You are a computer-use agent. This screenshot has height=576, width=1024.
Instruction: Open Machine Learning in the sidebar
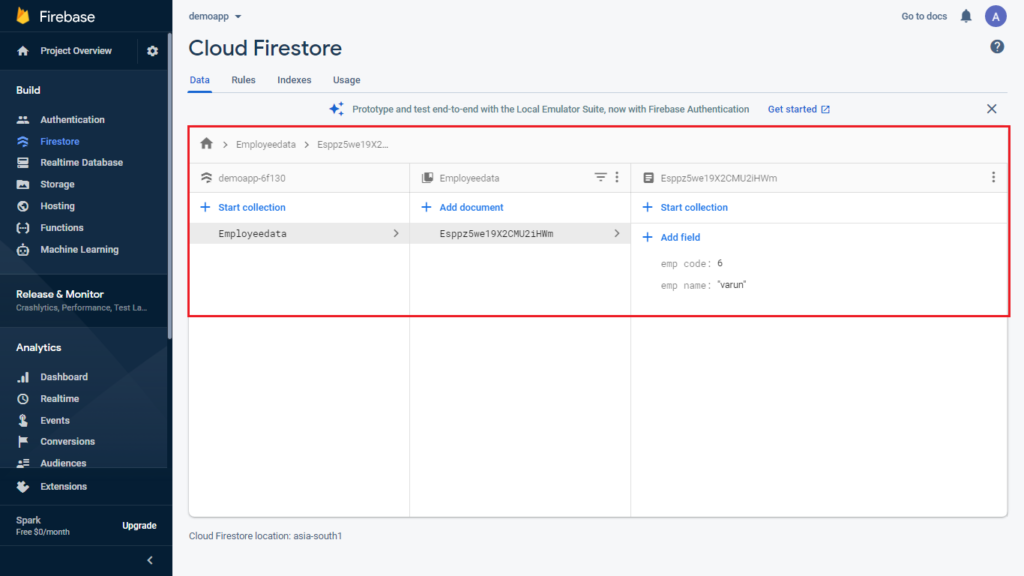click(x=80, y=249)
